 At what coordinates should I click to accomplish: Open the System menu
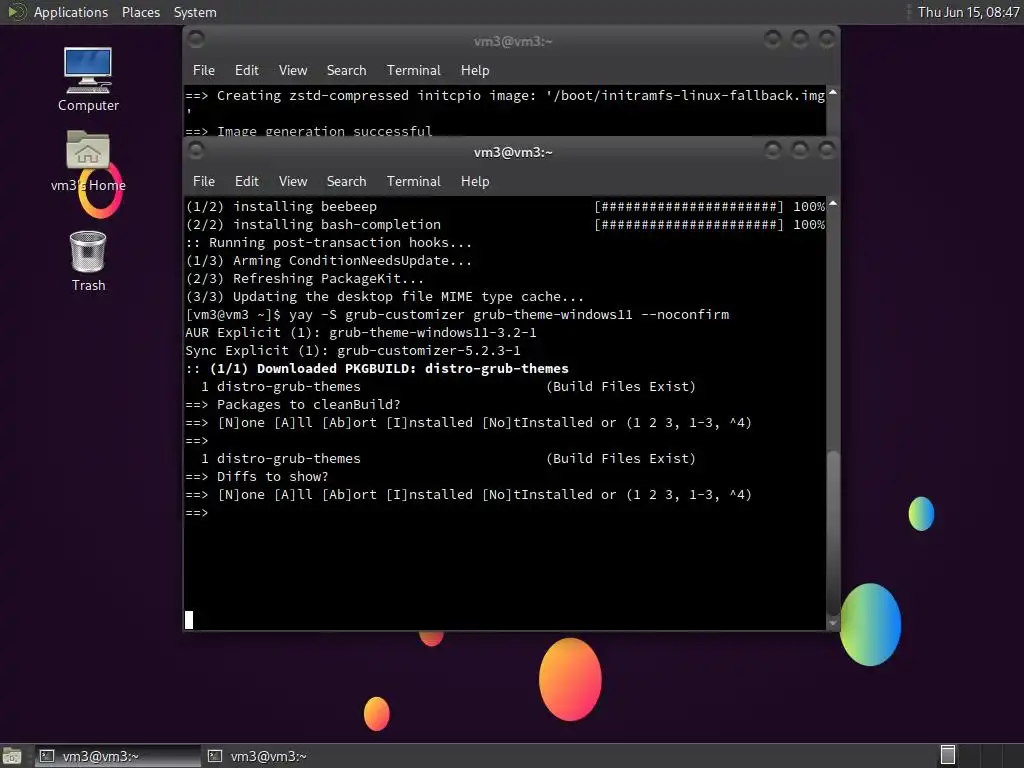195,12
